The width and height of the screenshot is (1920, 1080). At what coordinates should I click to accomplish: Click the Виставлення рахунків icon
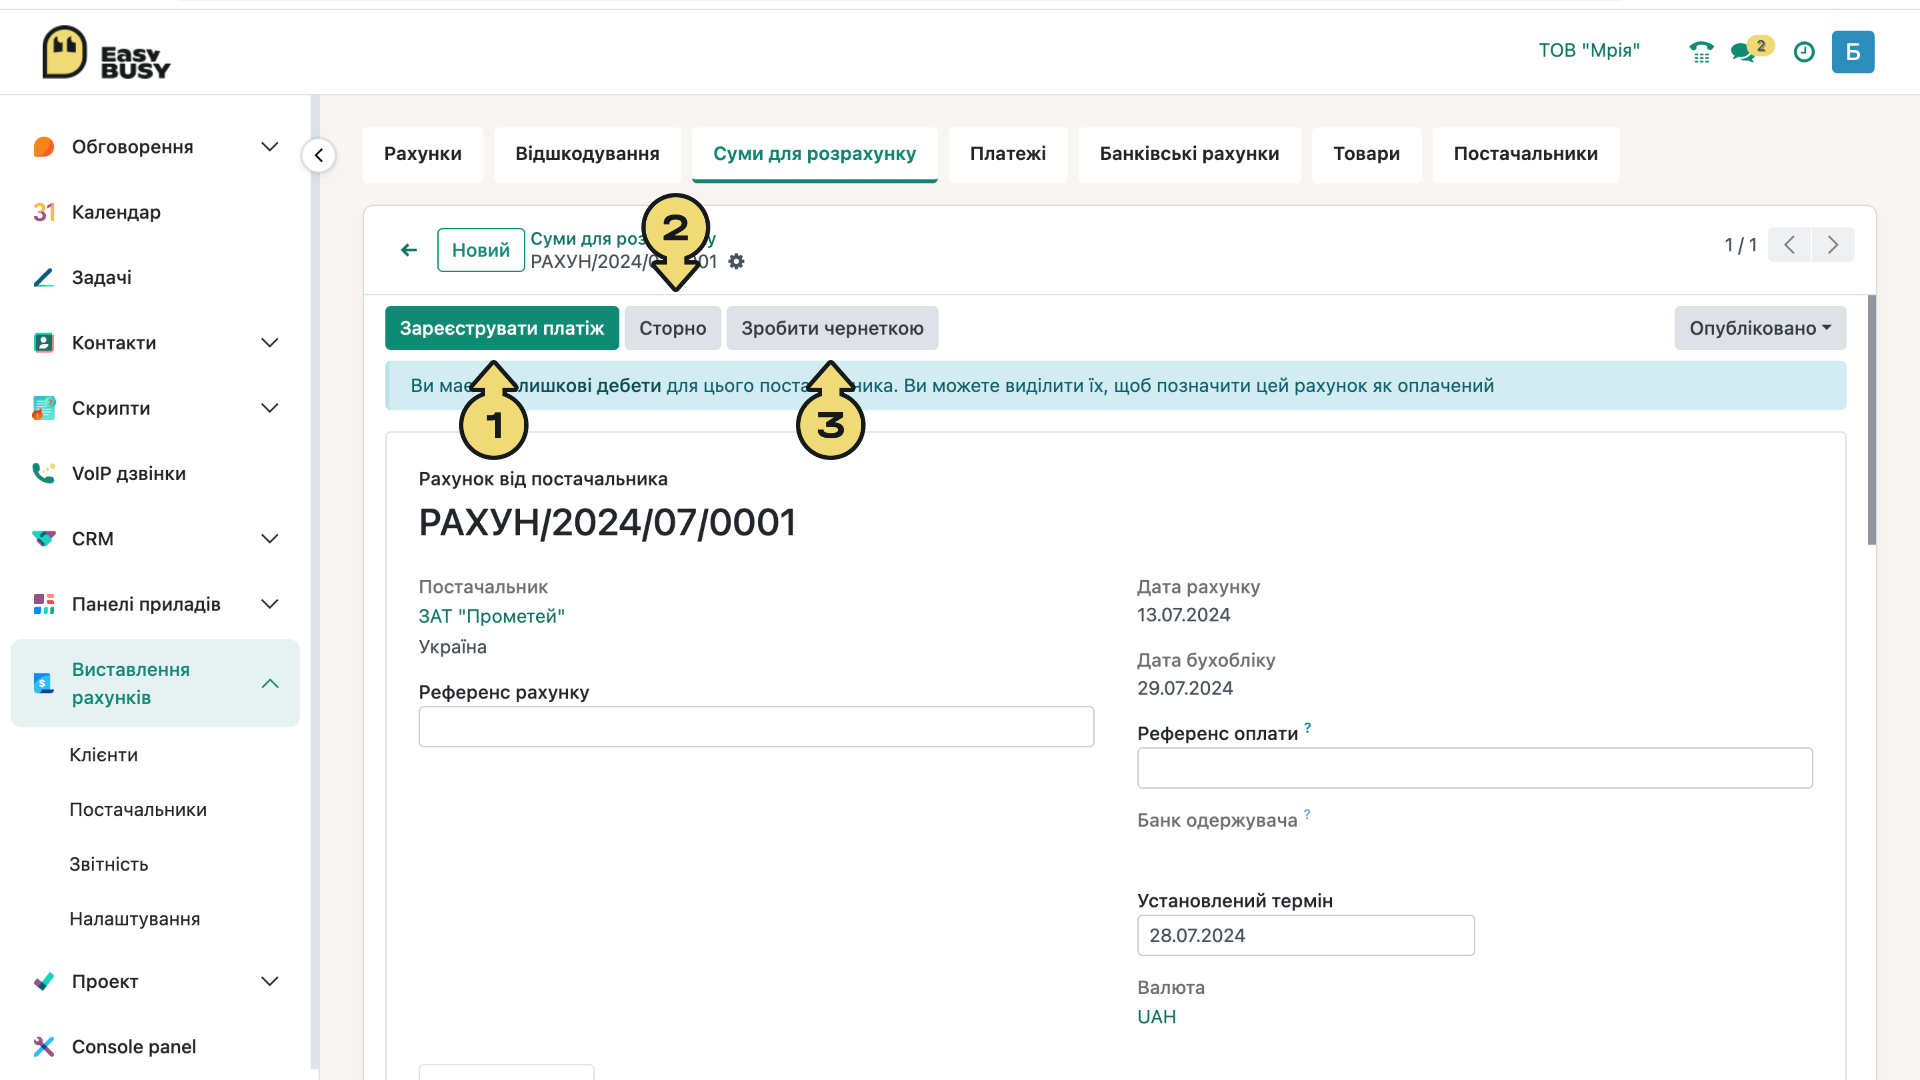[x=44, y=683]
